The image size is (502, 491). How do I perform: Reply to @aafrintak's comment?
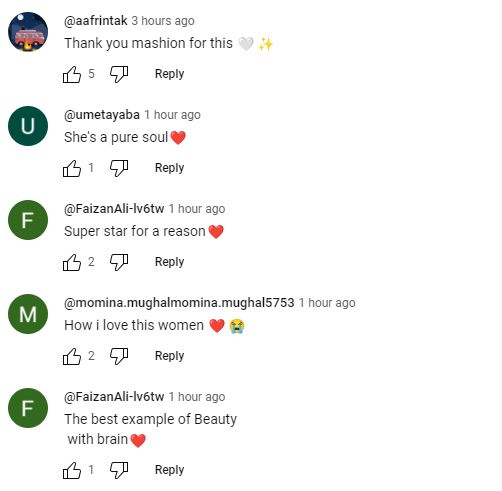[169, 74]
